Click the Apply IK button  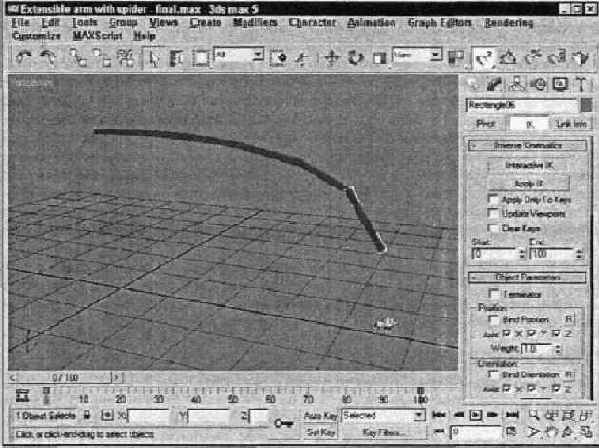pyautogui.click(x=529, y=184)
